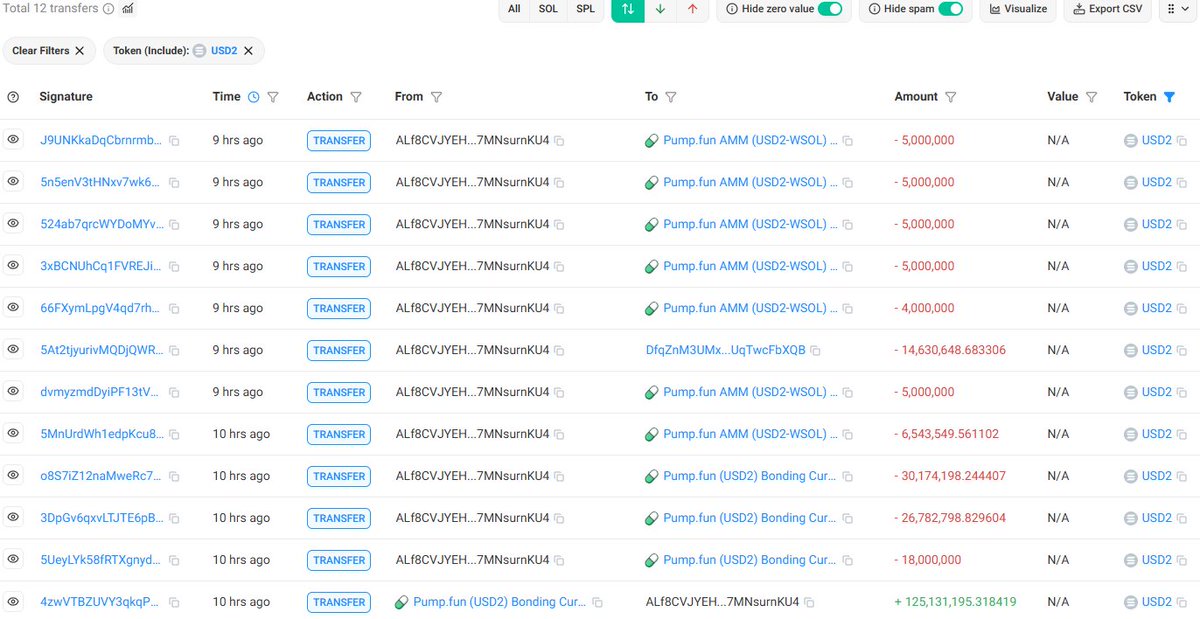Viewport: 1200px width, 619px height.
Task: Open the active Token column filter
Action: coord(1169,97)
